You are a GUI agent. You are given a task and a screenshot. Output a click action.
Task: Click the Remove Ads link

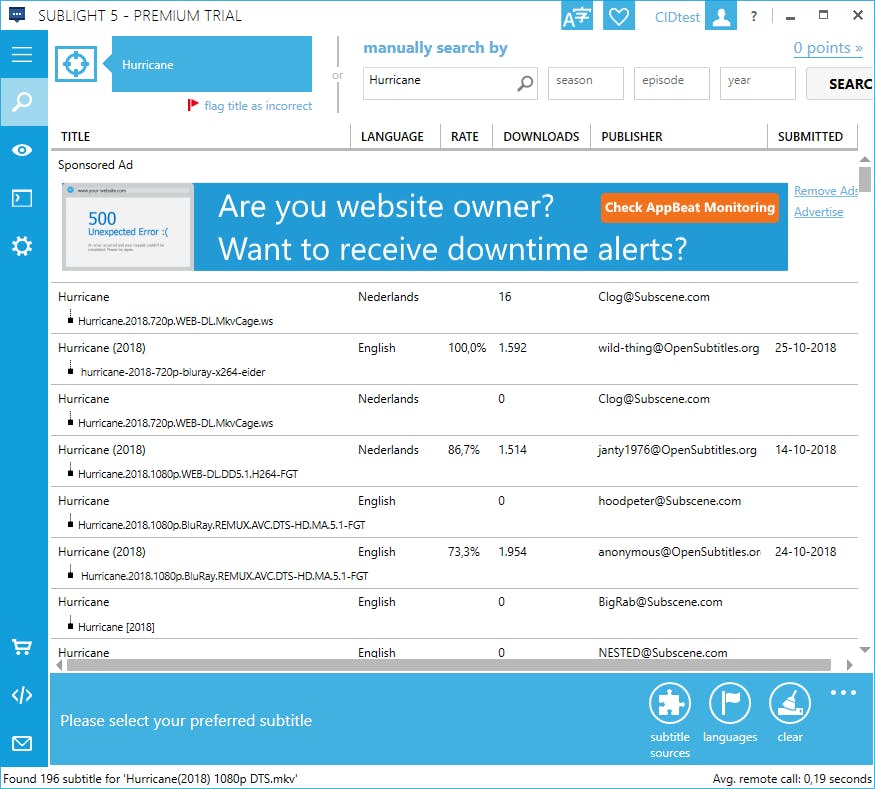(826, 191)
